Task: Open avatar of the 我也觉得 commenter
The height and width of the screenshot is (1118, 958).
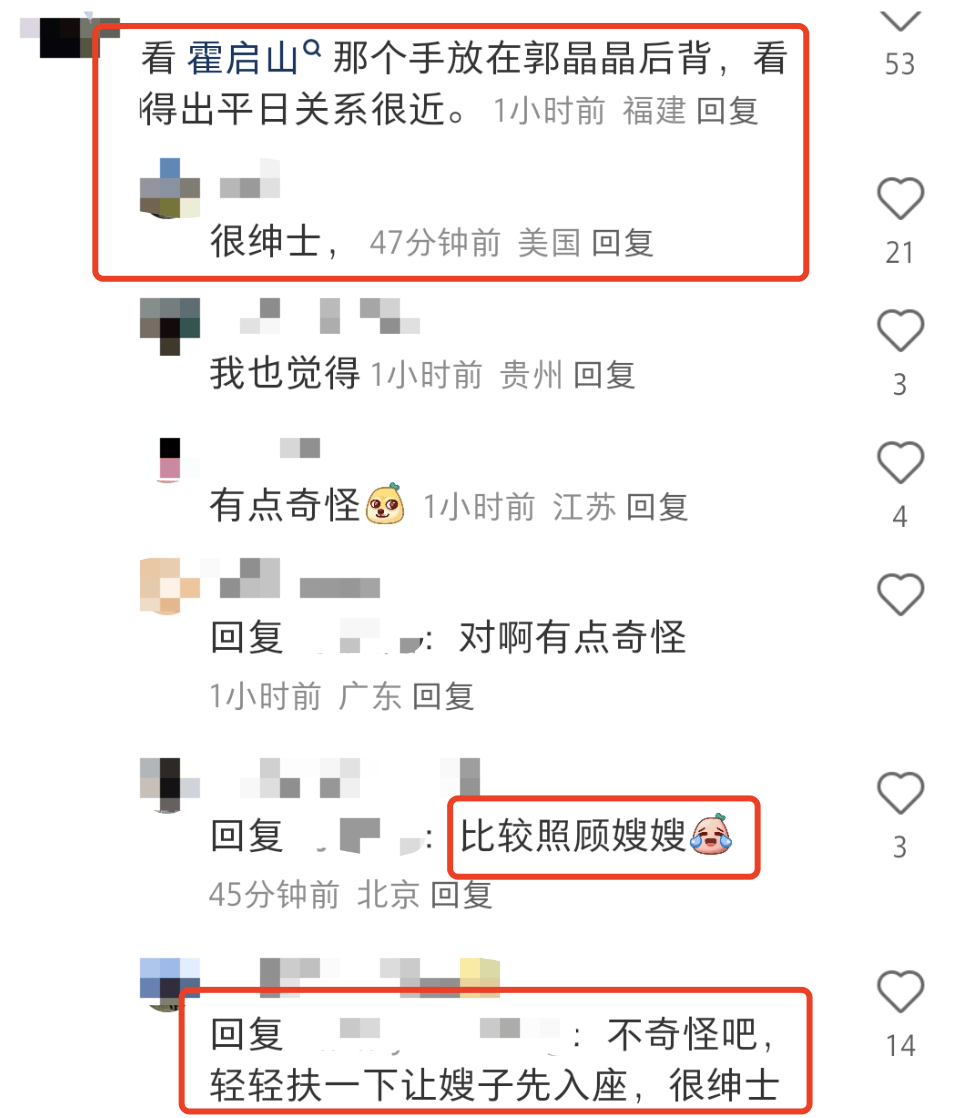Action: (170, 327)
